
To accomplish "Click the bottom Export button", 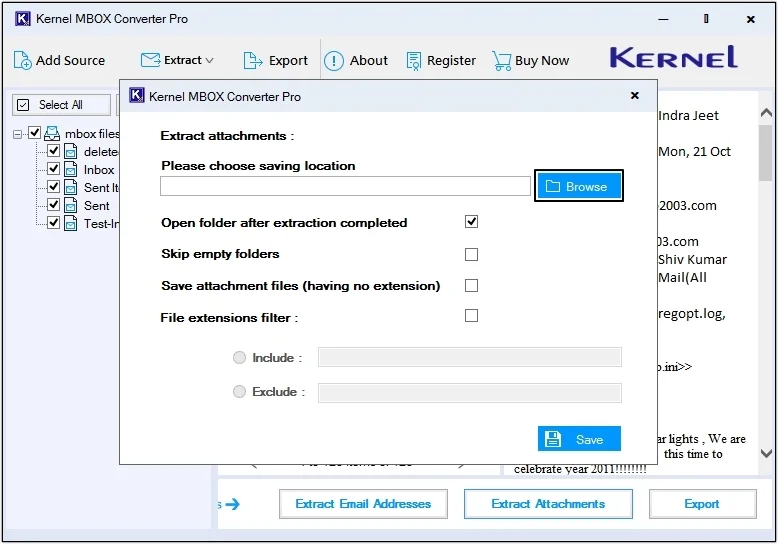I will click(x=702, y=504).
